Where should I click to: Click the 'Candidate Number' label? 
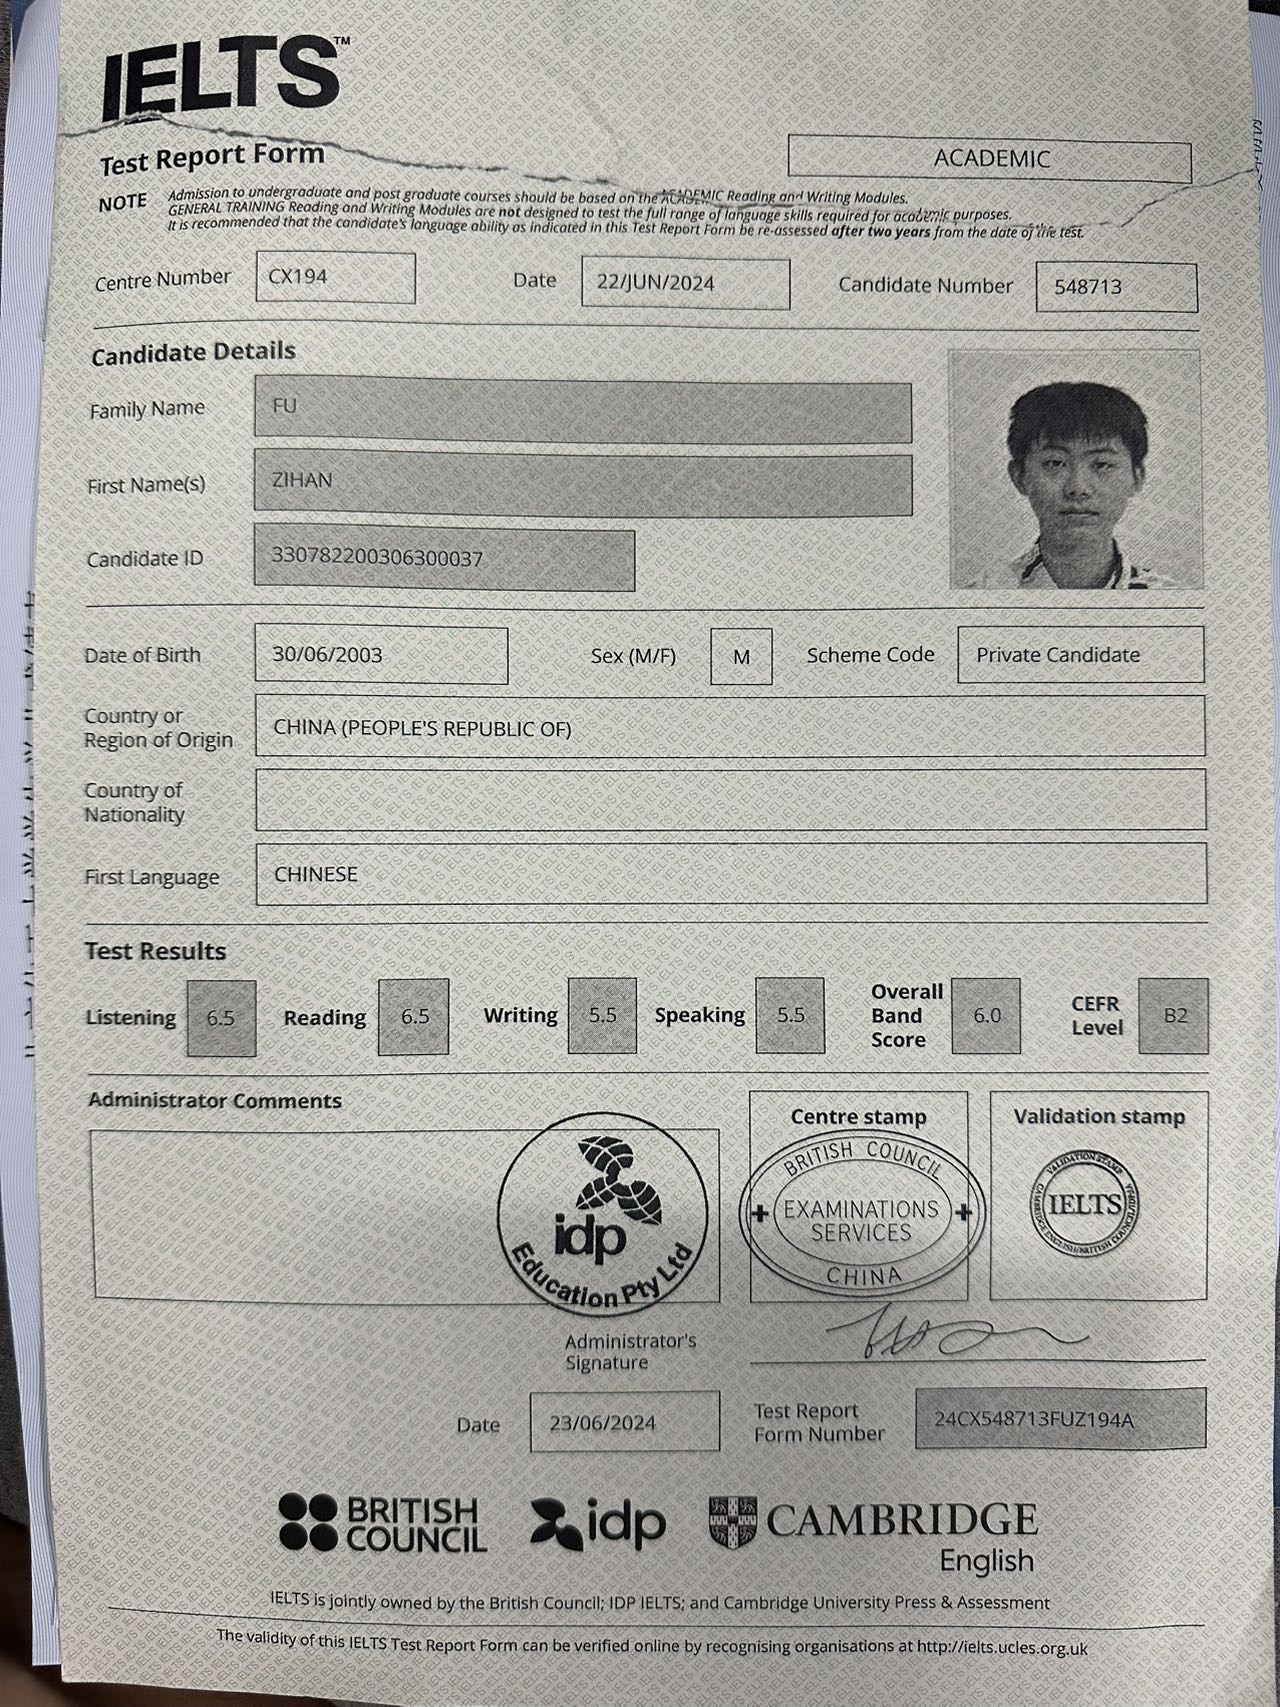925,285
